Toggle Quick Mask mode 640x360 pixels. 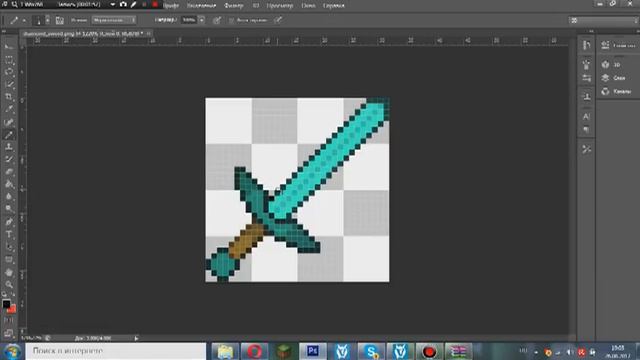point(9,320)
